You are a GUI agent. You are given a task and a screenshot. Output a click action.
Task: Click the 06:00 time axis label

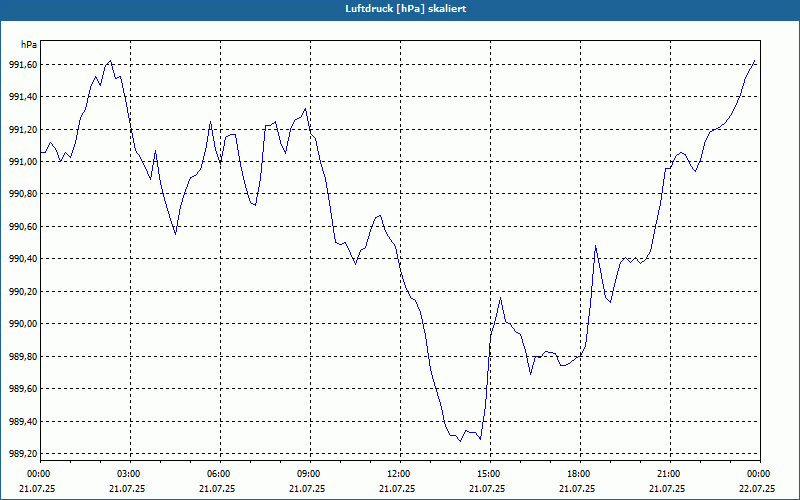click(x=220, y=473)
